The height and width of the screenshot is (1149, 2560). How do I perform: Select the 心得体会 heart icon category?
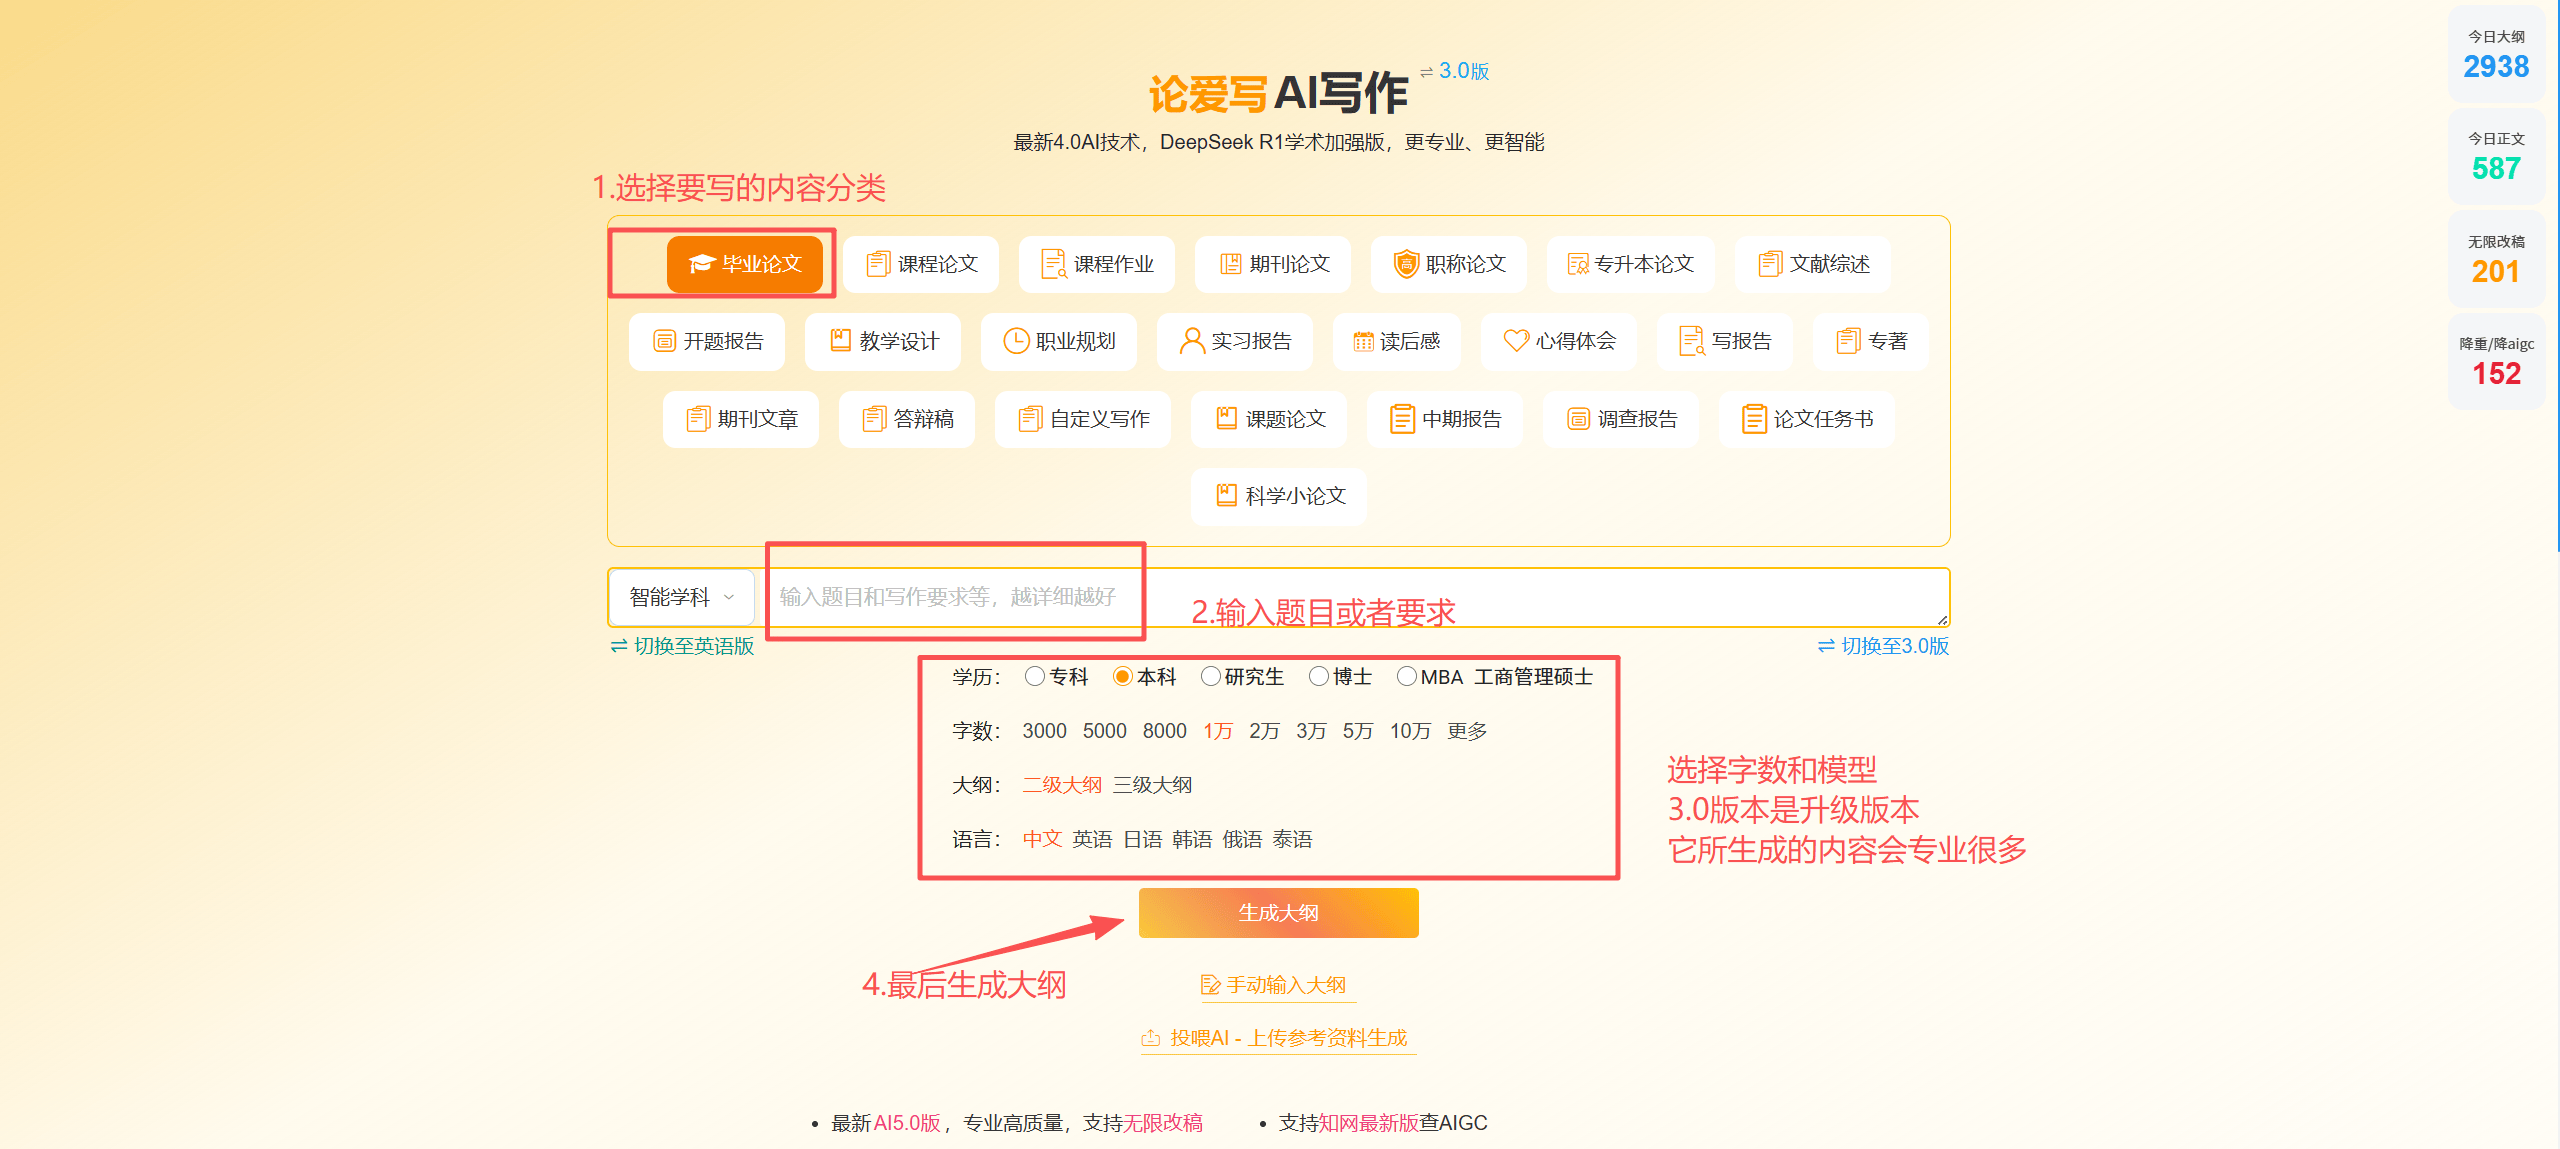pyautogui.click(x=1559, y=341)
